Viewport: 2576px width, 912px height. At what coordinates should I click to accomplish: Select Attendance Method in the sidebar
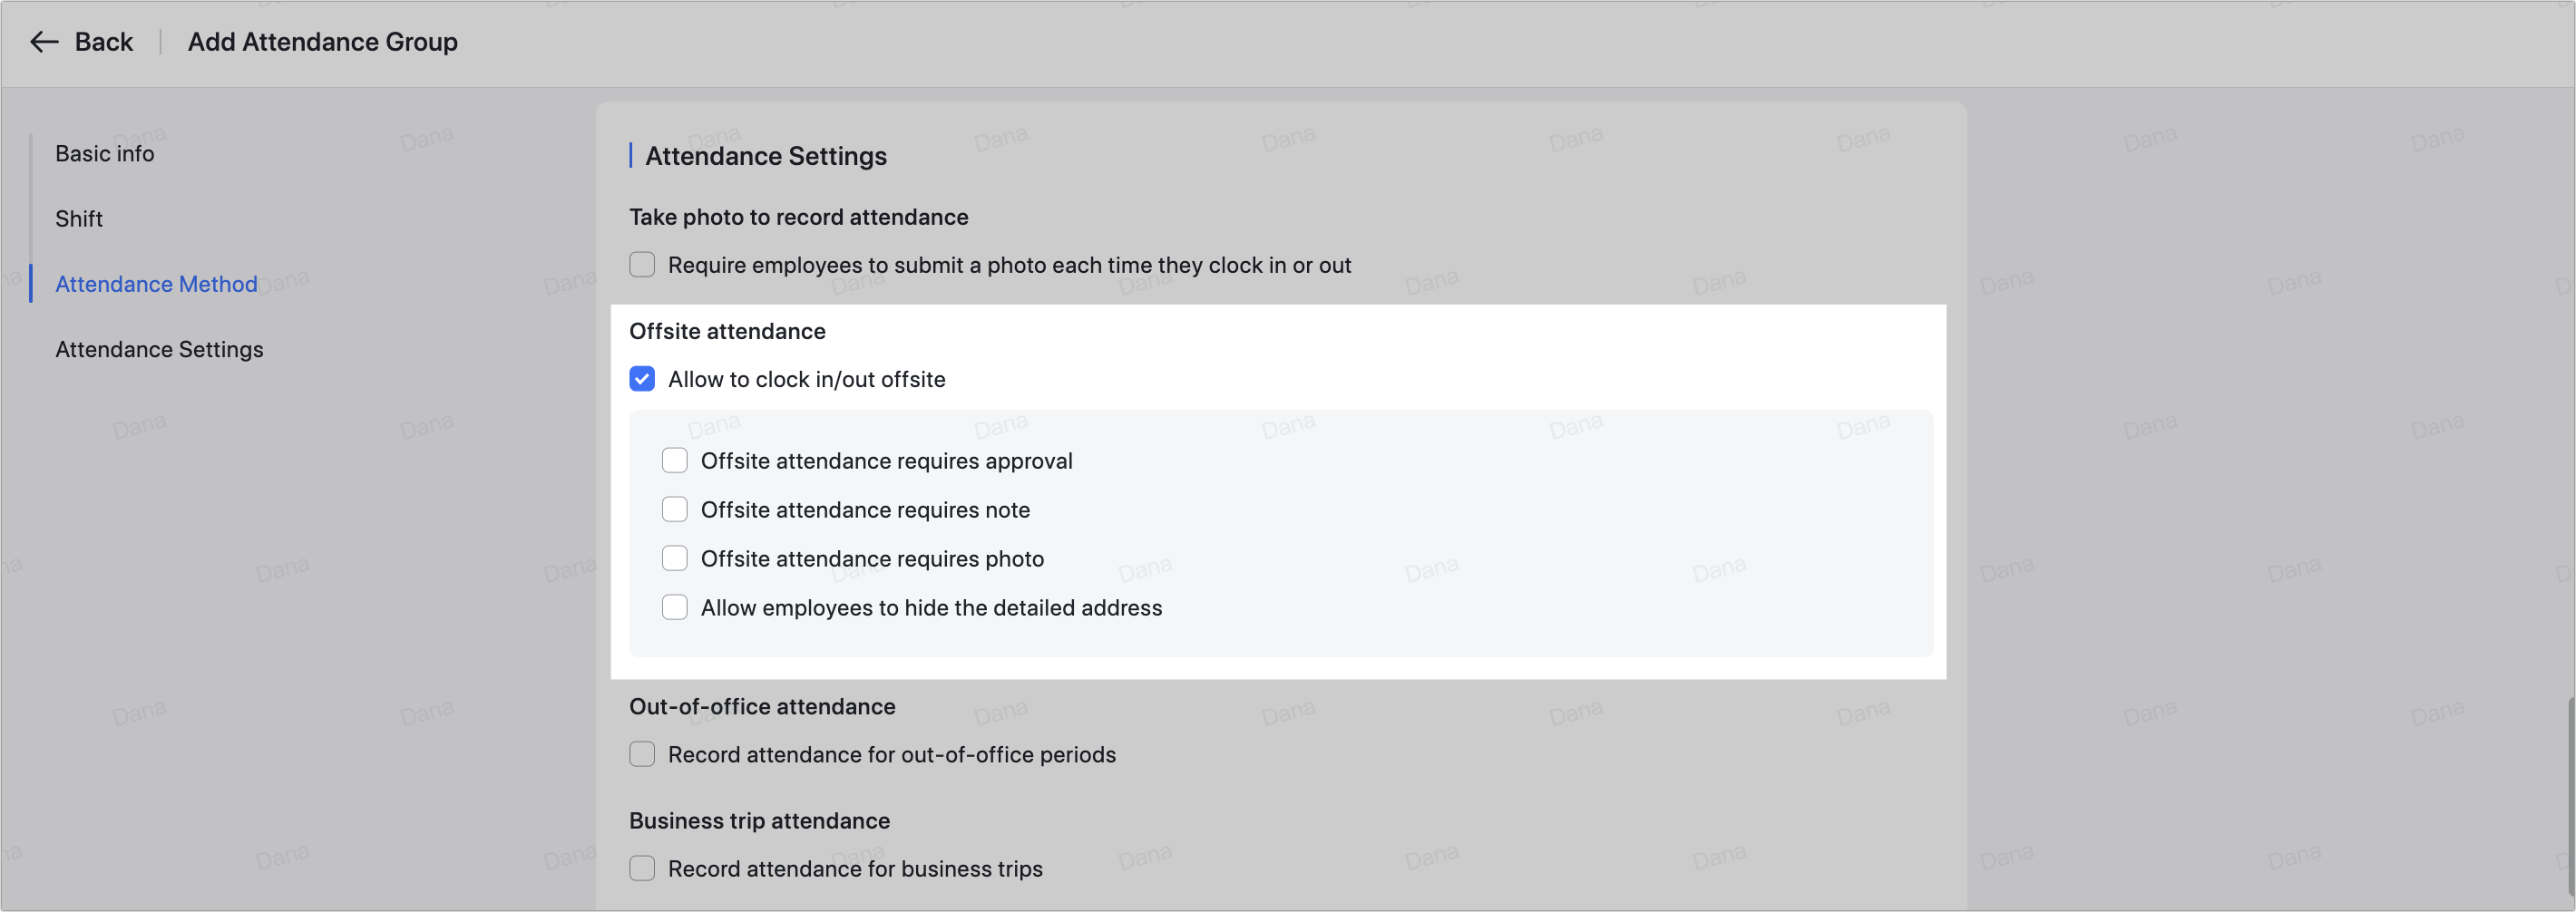[156, 284]
